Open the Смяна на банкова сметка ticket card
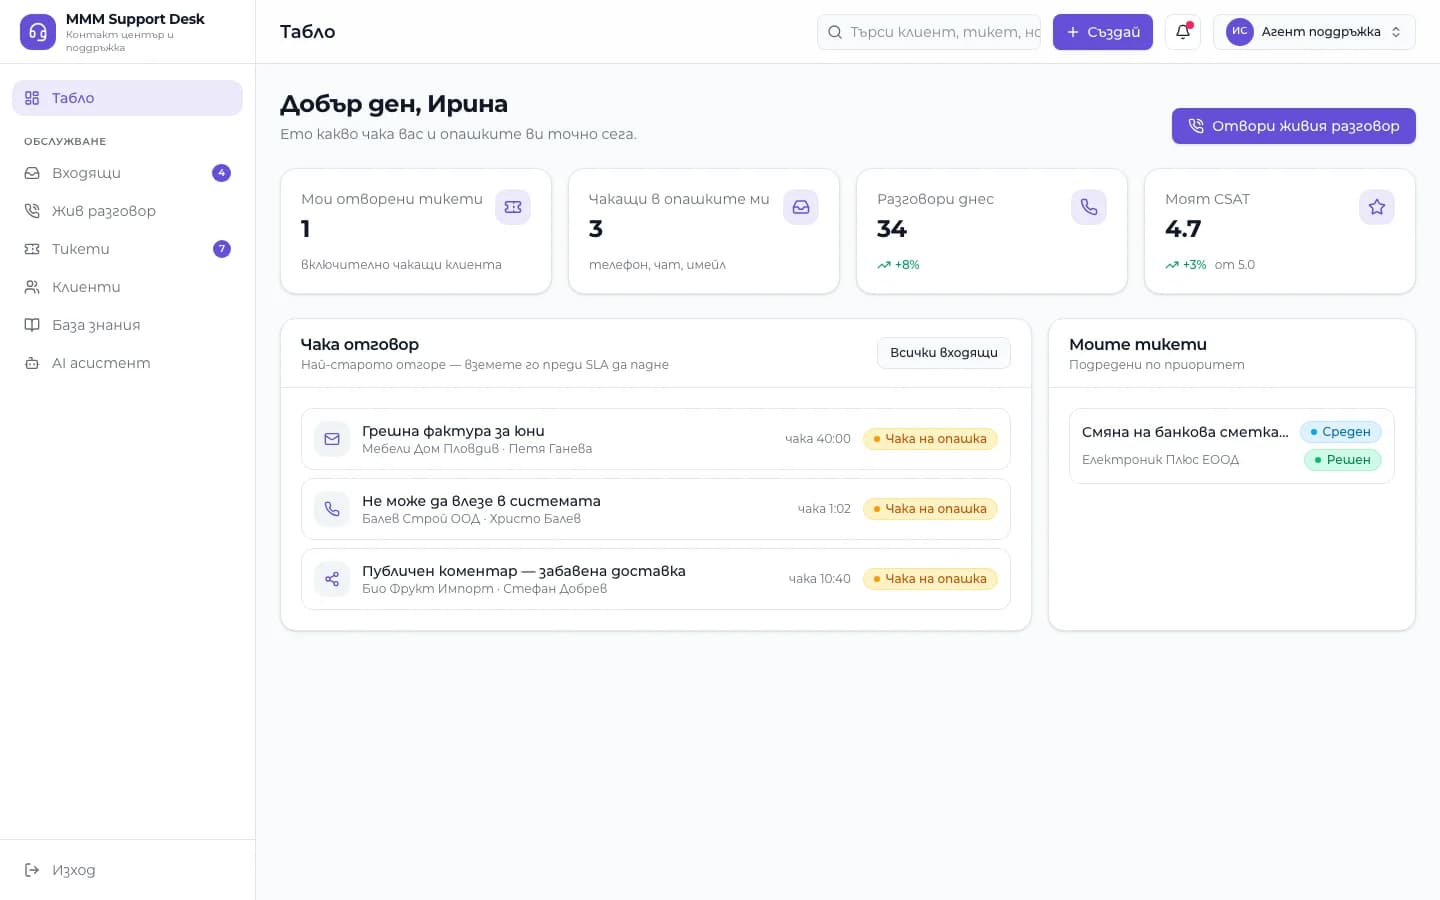The height and width of the screenshot is (900, 1440). (x=1232, y=446)
